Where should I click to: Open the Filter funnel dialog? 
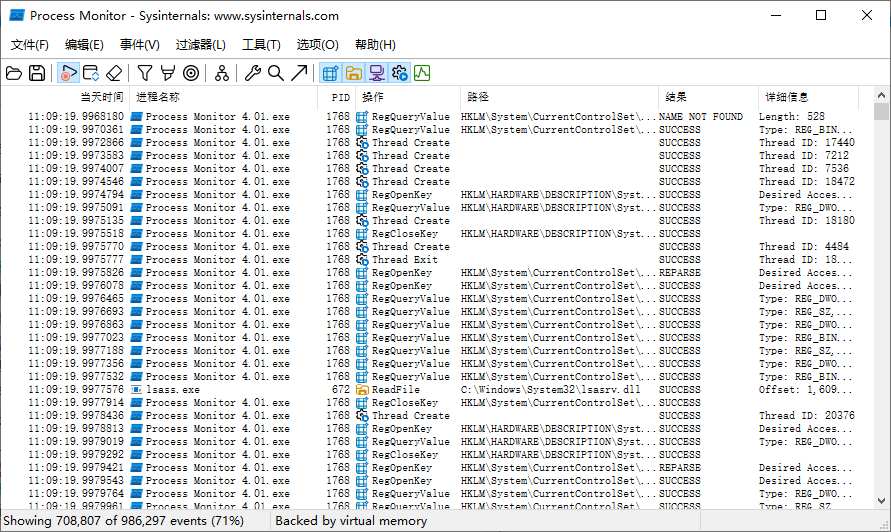[x=144, y=73]
